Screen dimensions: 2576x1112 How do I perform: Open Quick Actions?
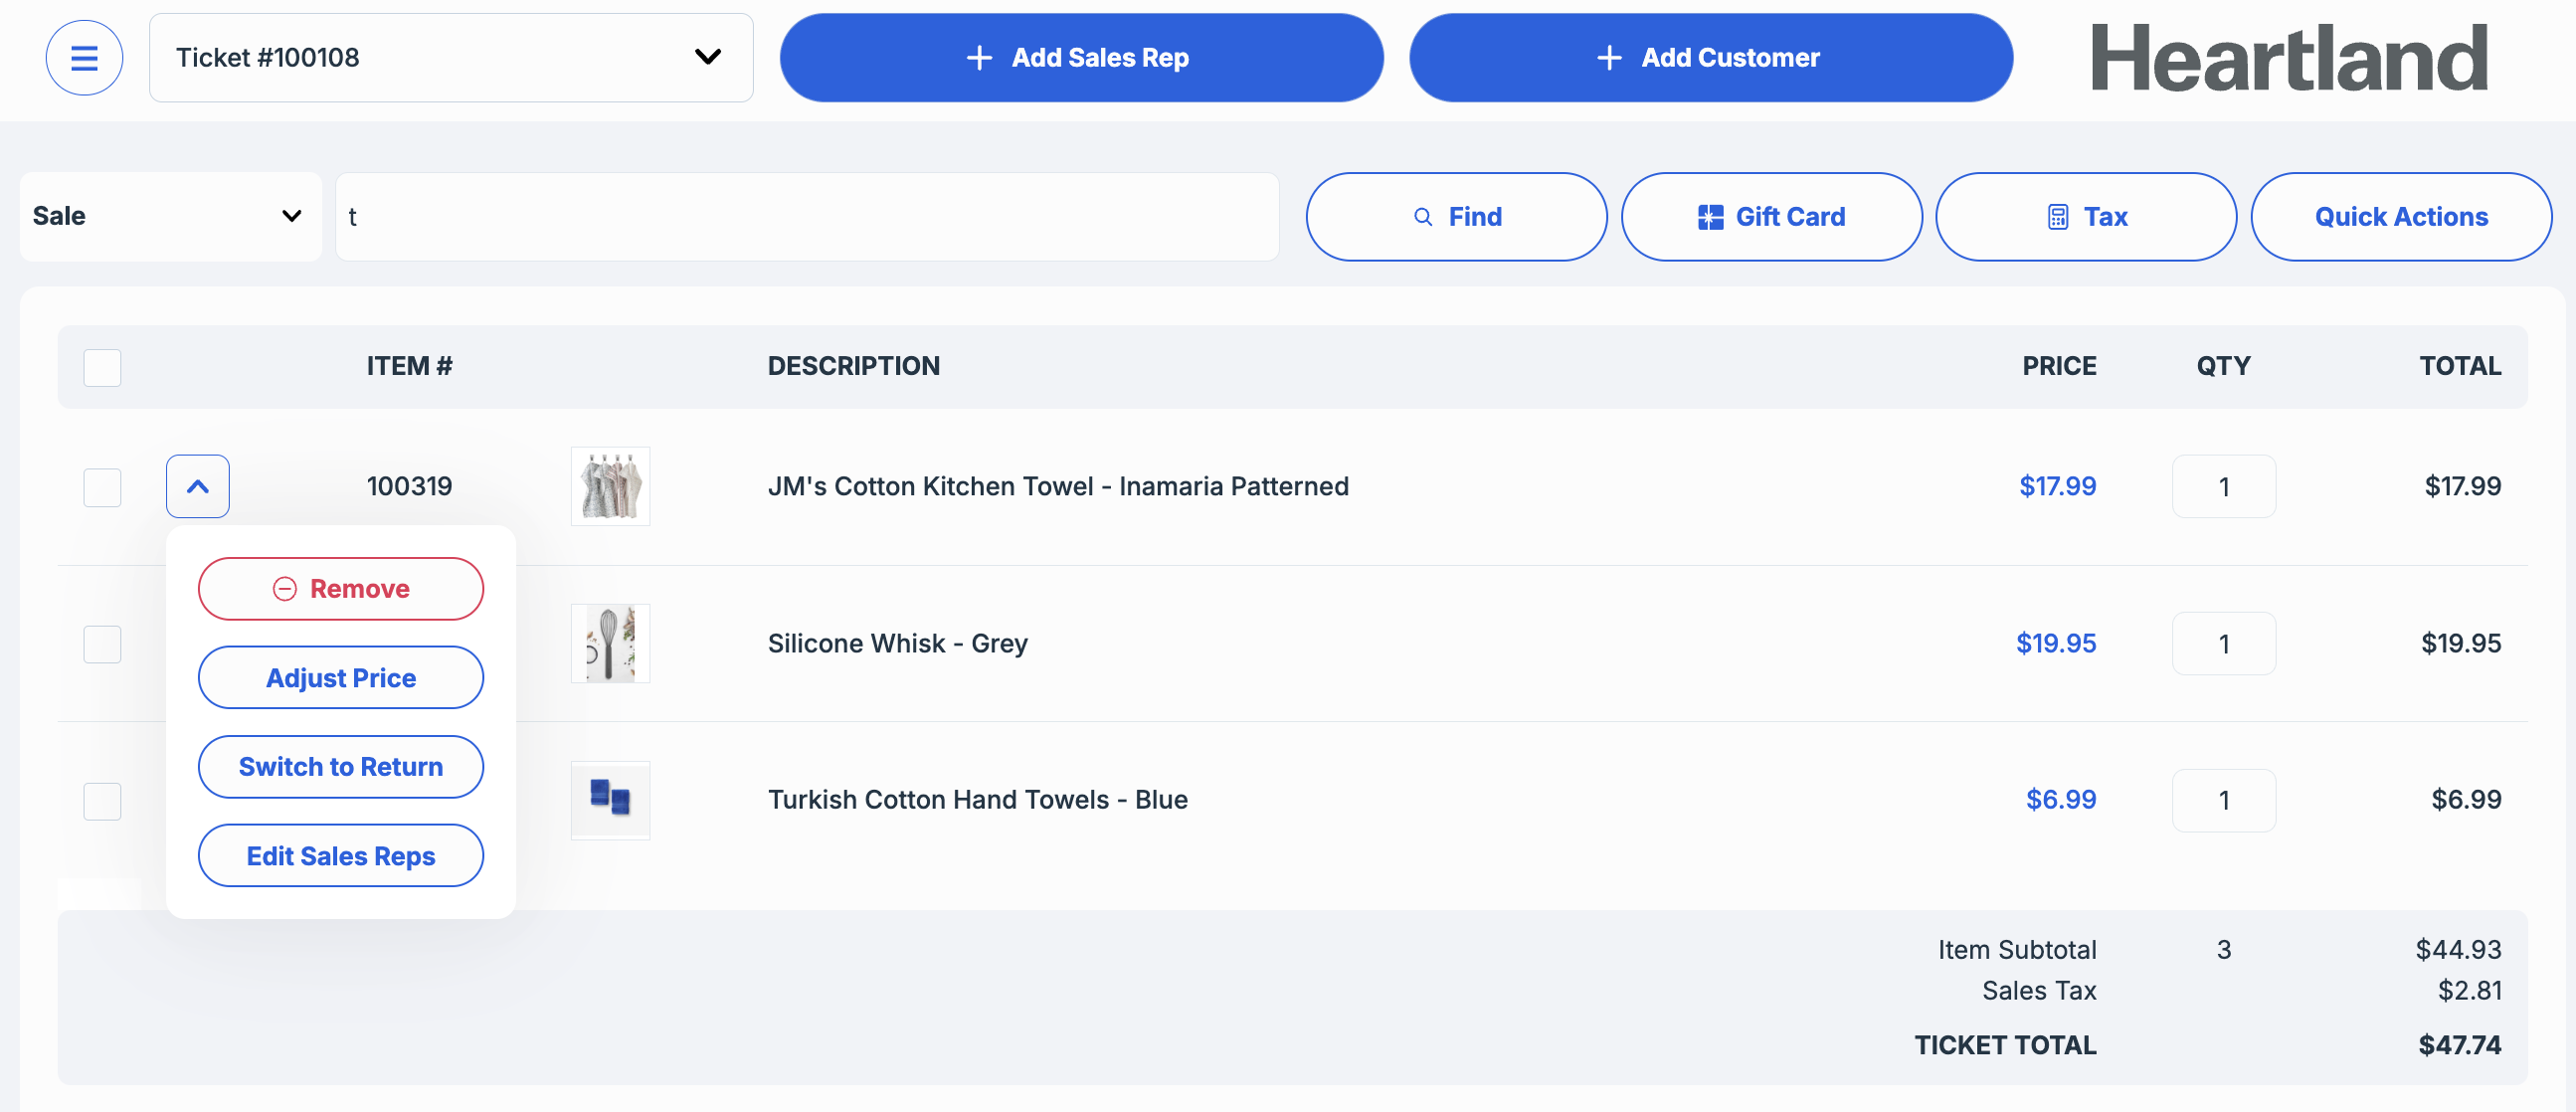point(2400,217)
